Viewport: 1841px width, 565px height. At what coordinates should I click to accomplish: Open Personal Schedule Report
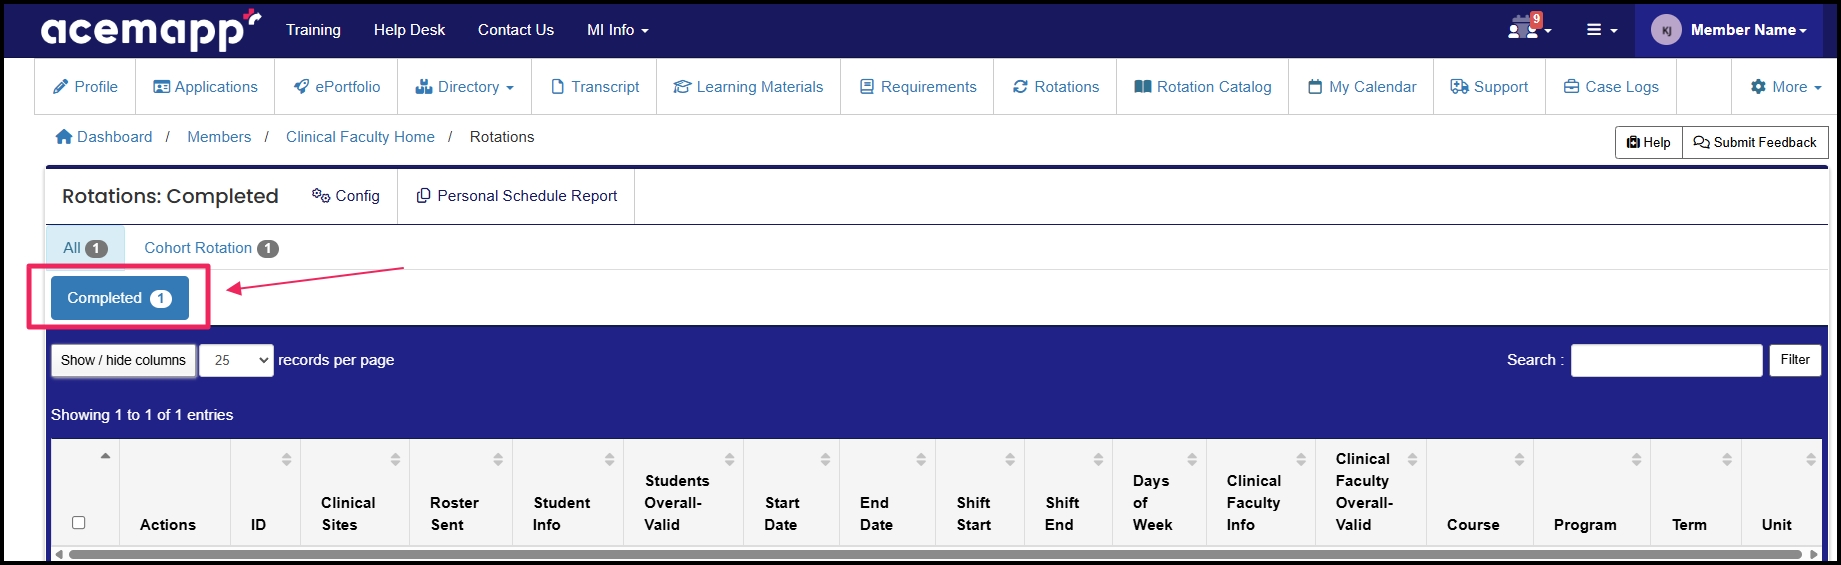click(x=516, y=196)
